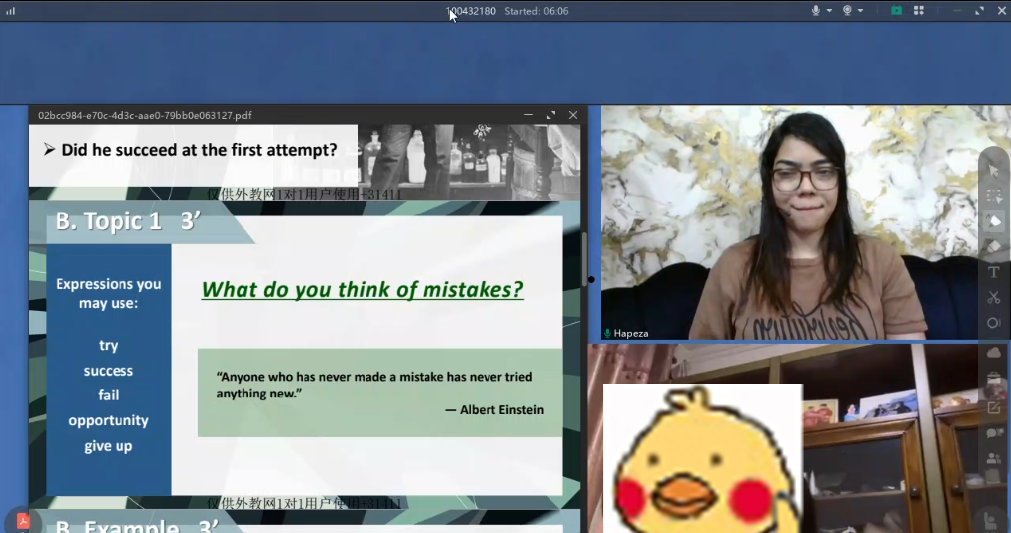The height and width of the screenshot is (533, 1011).
Task: Click the word 'success' in expressions list
Action: coord(108,371)
